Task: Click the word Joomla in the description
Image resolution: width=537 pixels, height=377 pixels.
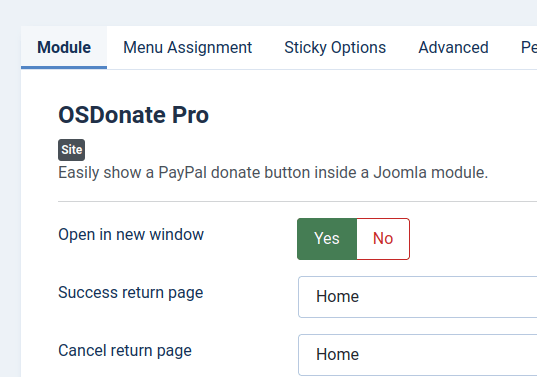Action: 400,173
